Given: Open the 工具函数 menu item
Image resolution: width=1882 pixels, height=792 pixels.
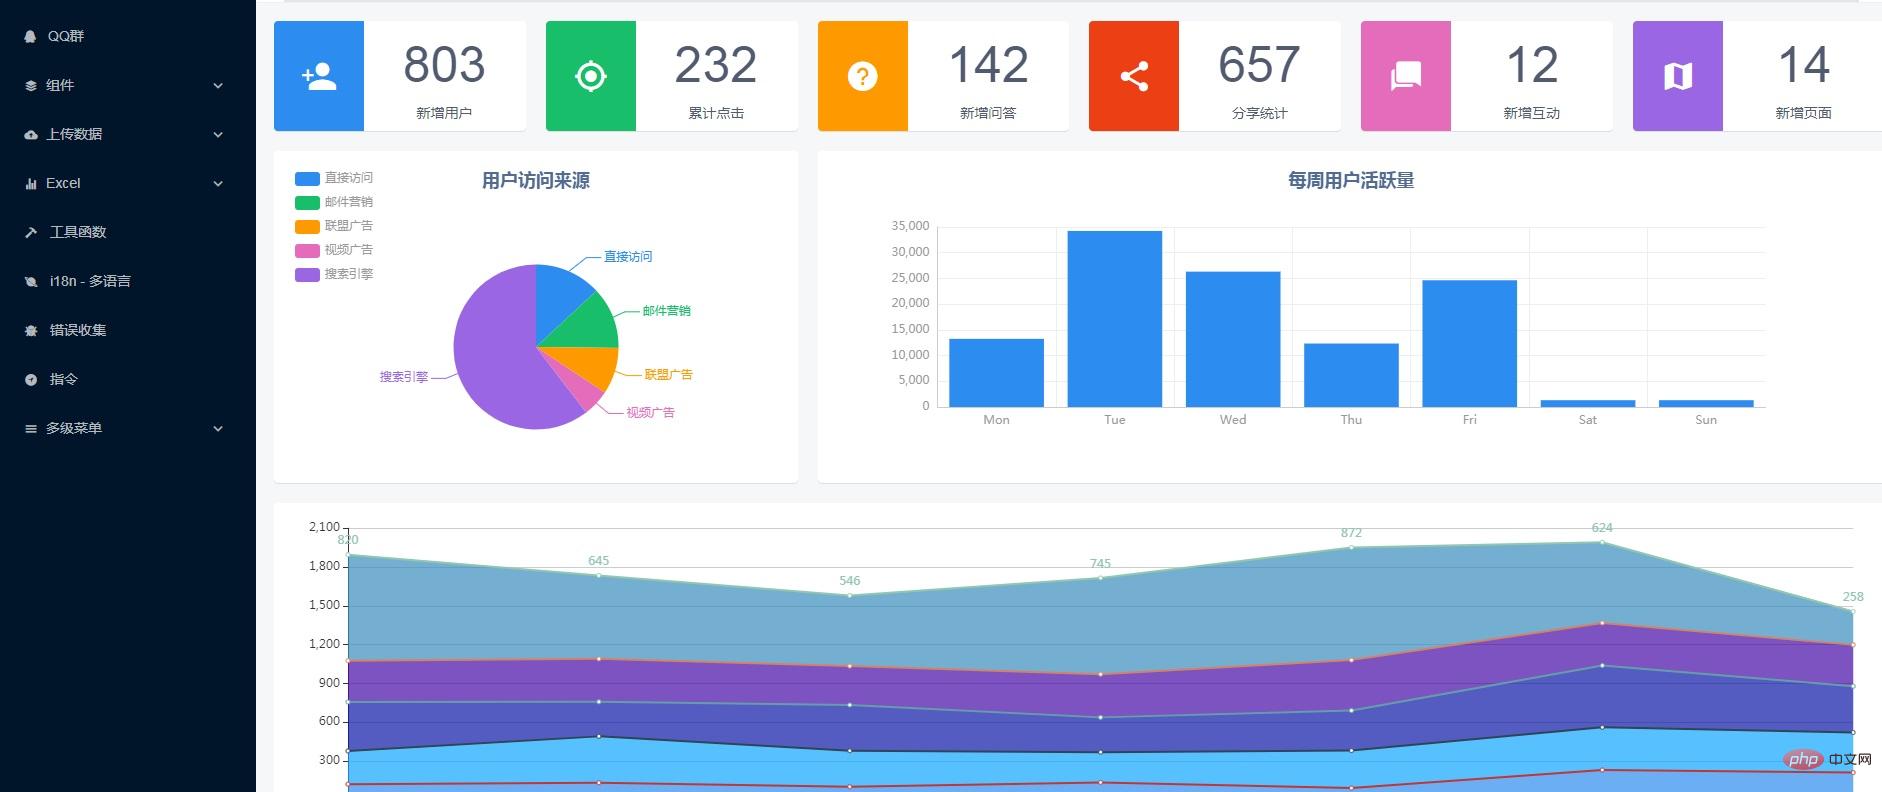Looking at the screenshot, I should point(77,232).
